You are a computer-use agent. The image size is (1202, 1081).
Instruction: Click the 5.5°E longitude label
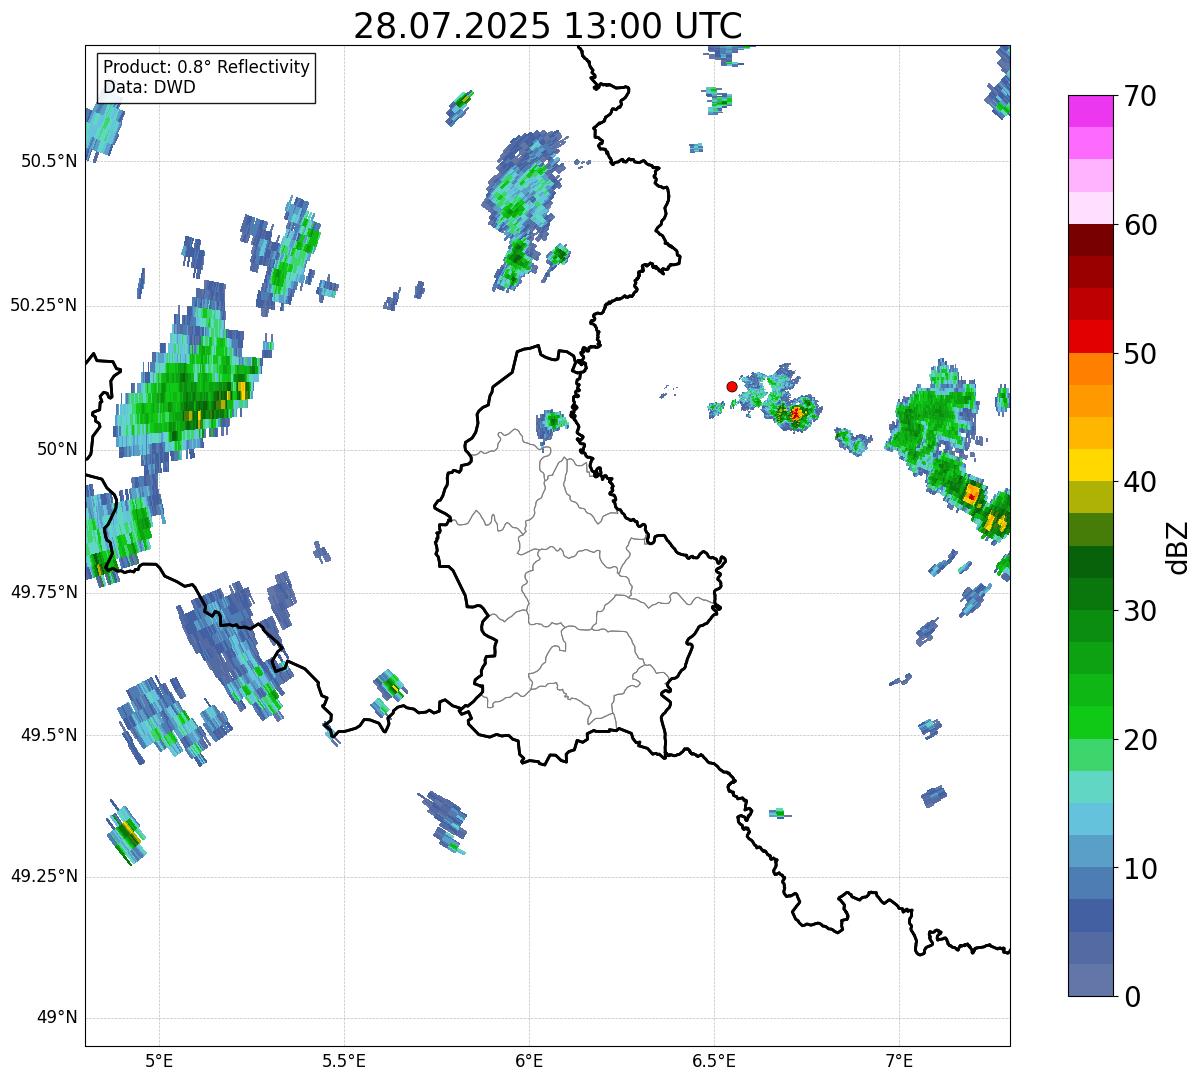[x=344, y=1060]
